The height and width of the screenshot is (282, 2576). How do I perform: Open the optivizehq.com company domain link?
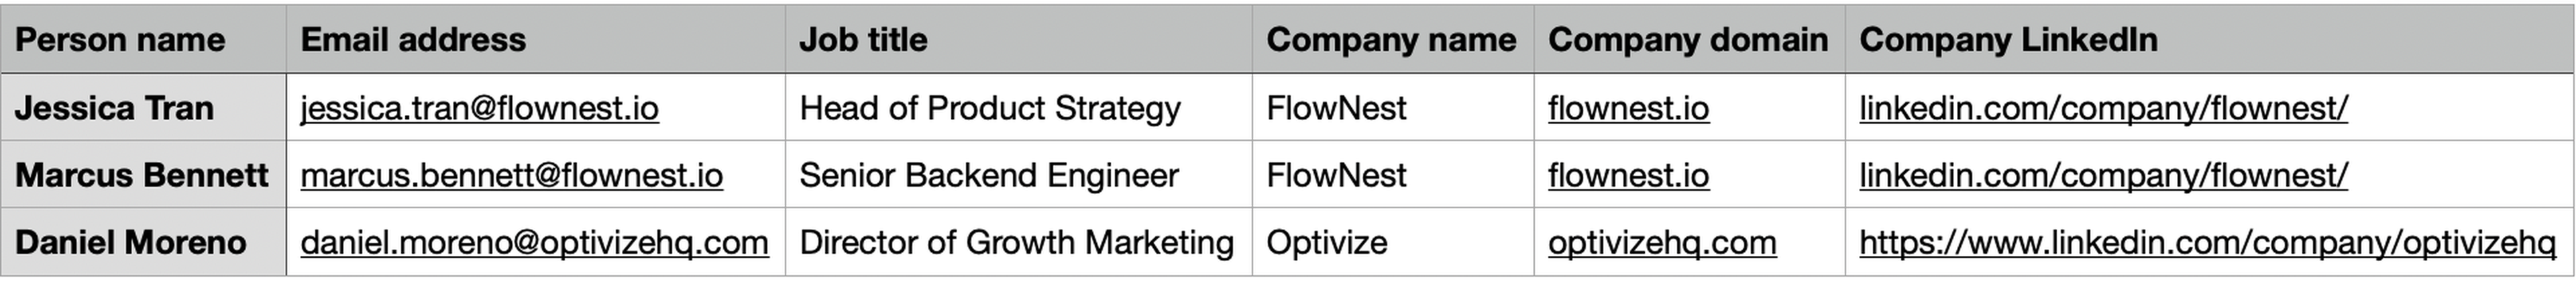1661,242
